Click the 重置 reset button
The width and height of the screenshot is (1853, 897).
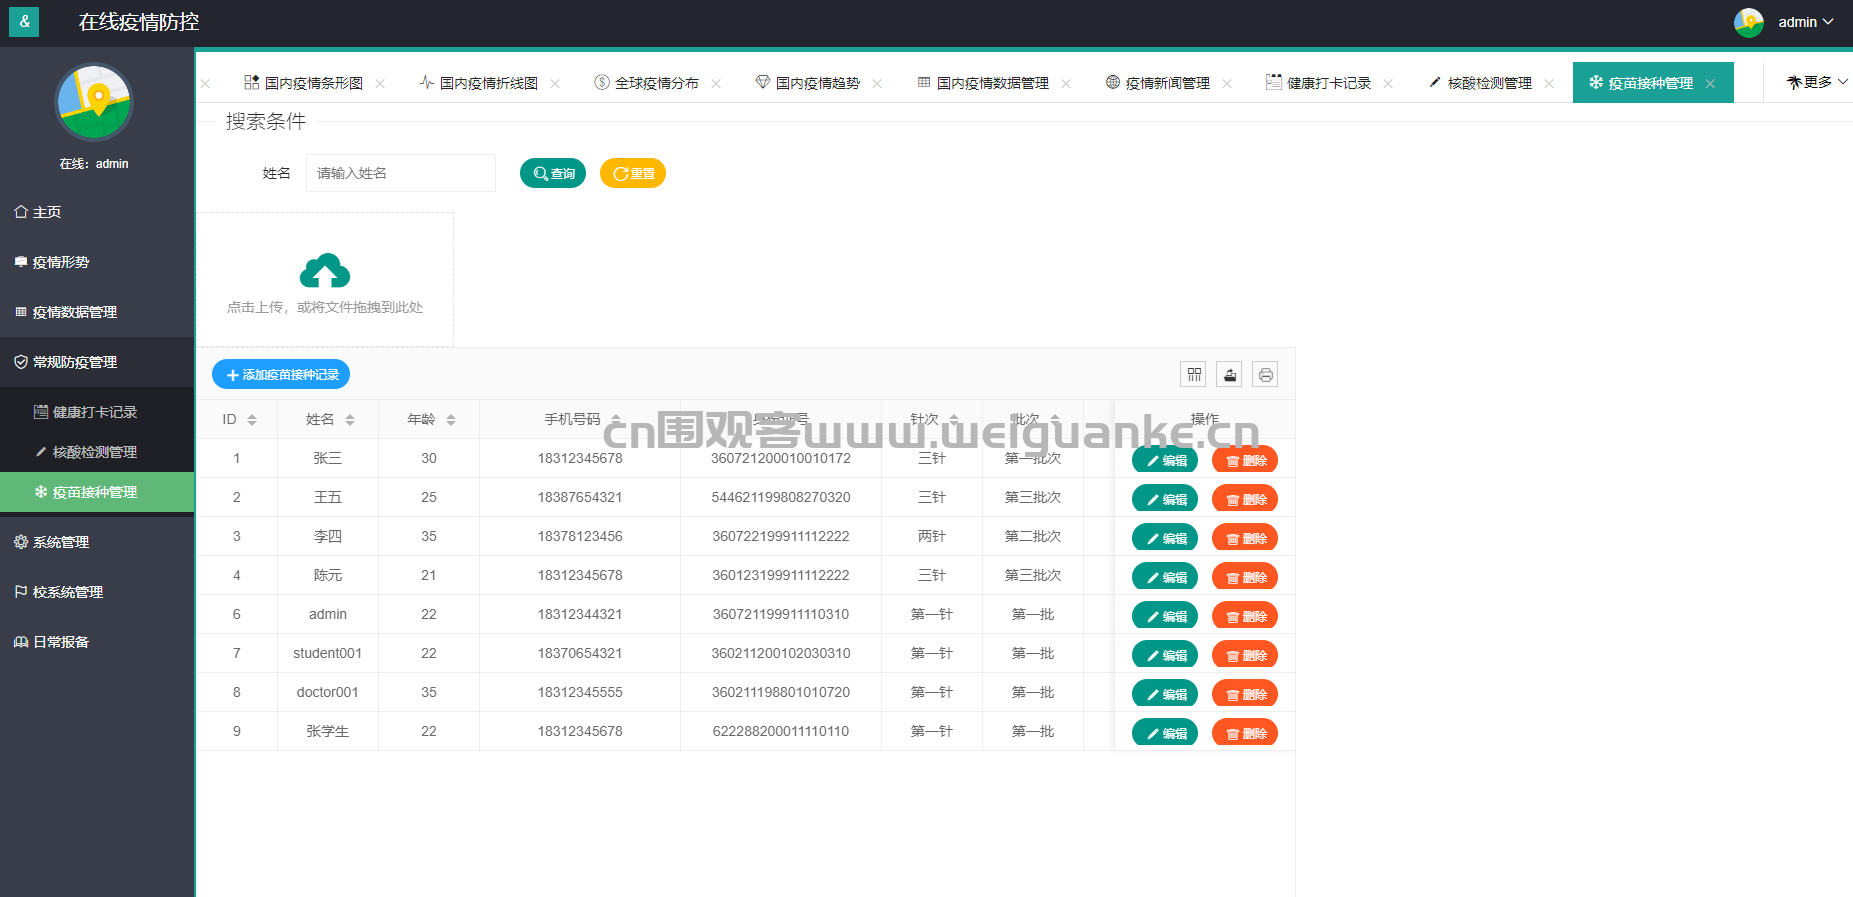point(633,173)
